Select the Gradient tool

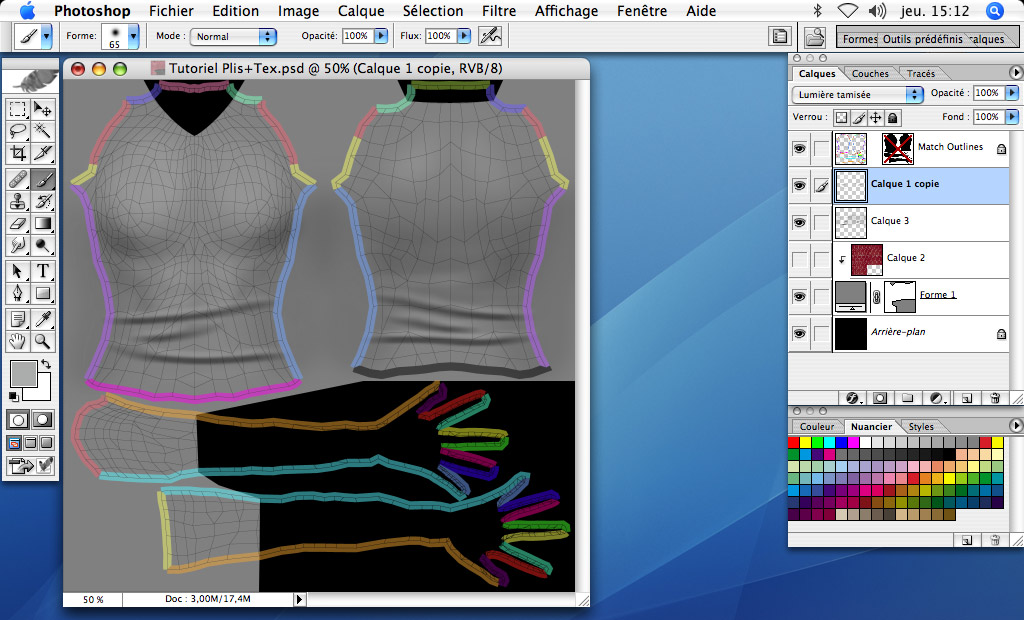(42, 223)
